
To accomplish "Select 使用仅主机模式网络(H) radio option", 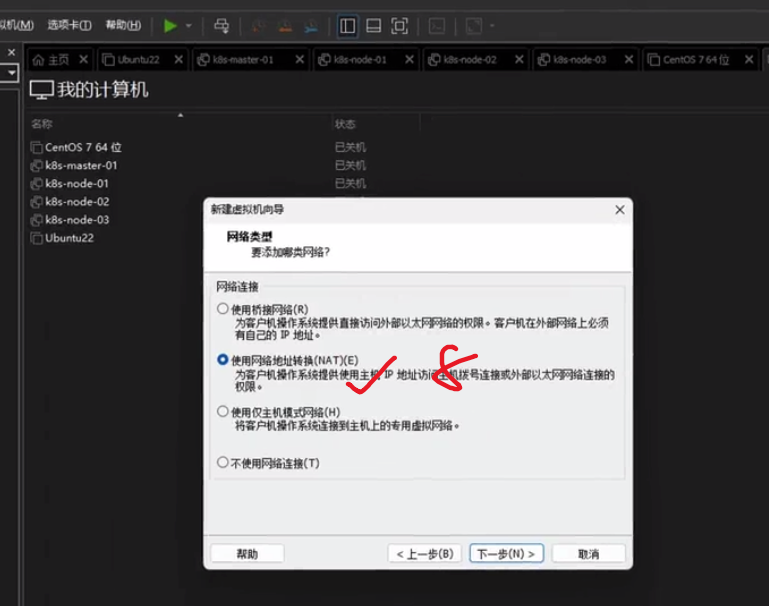I will pyautogui.click(x=223, y=411).
